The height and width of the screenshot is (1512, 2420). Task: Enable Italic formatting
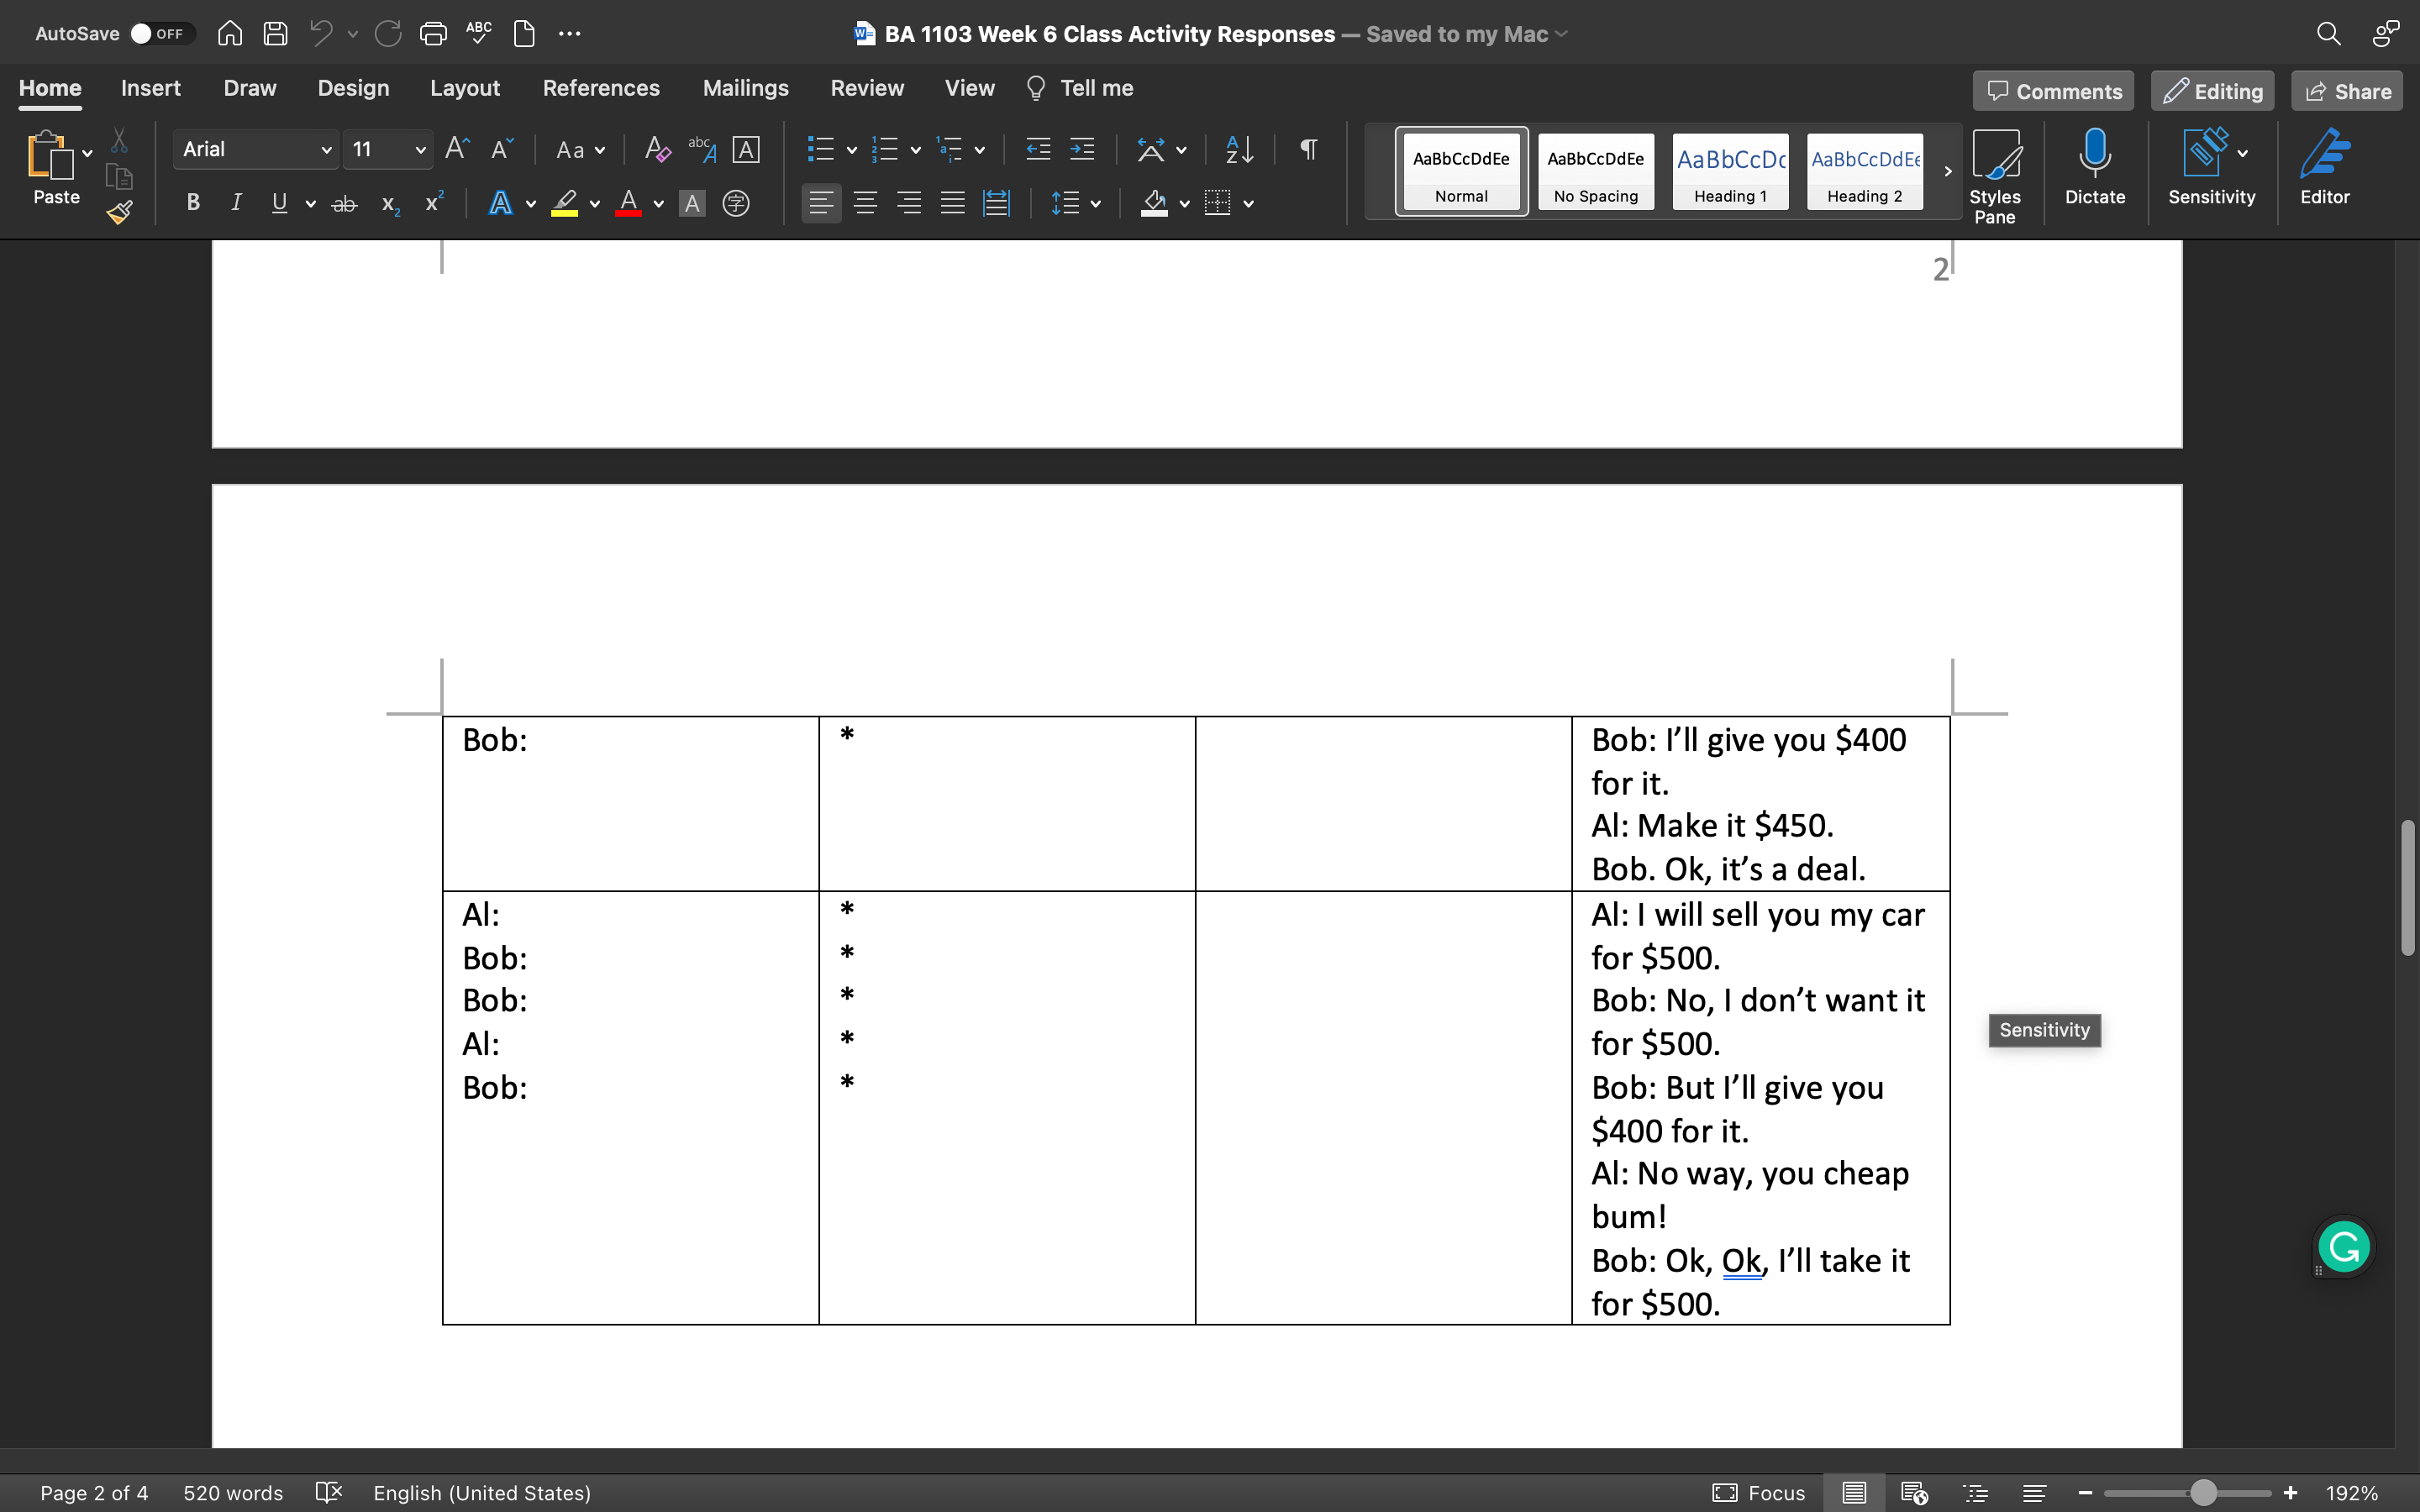point(236,203)
